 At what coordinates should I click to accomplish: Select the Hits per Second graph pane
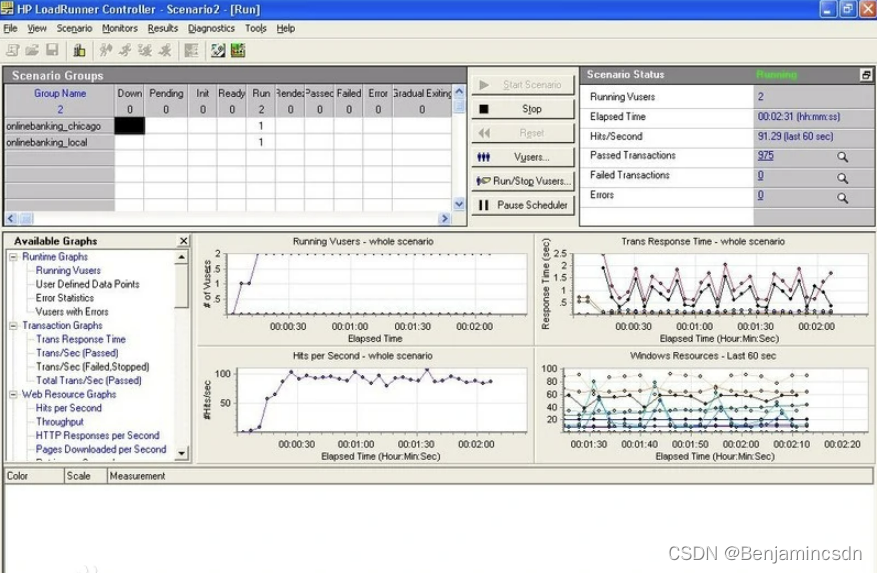pyautogui.click(x=365, y=406)
